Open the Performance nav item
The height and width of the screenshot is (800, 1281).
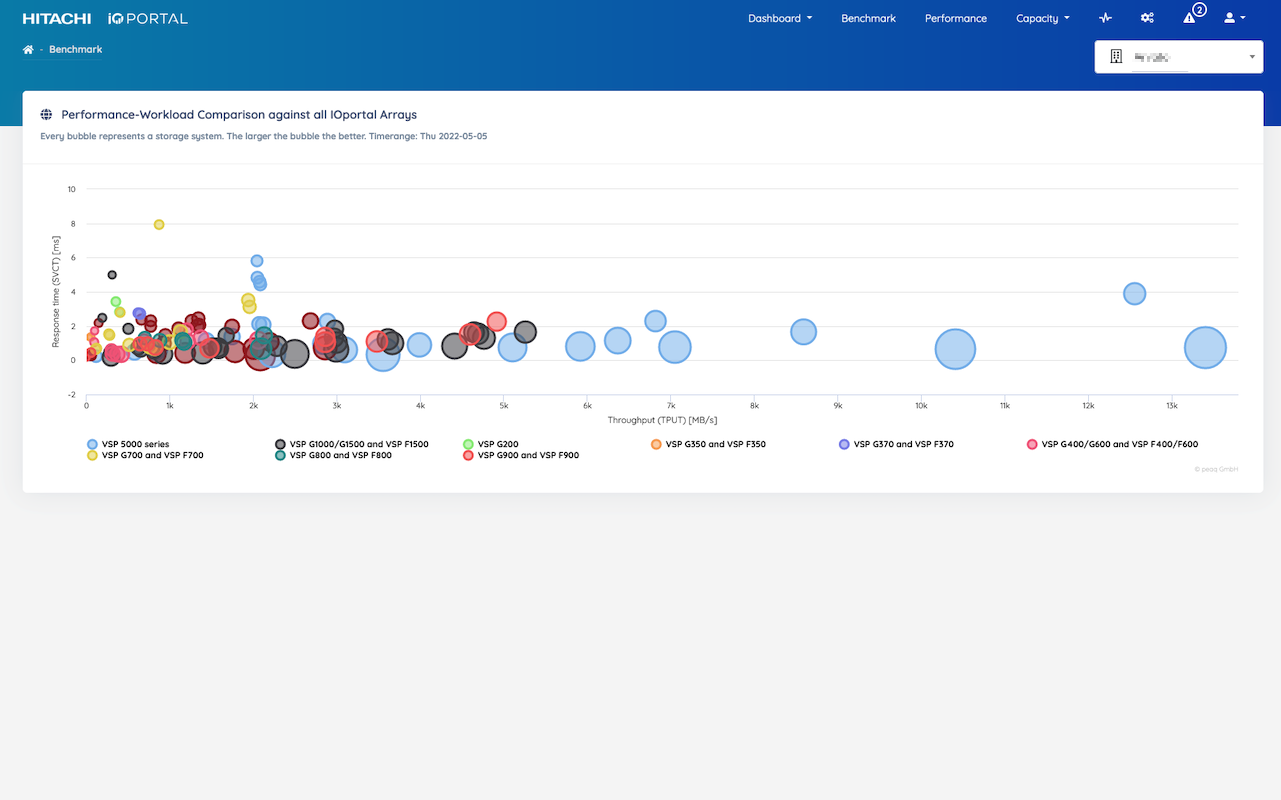point(955,19)
